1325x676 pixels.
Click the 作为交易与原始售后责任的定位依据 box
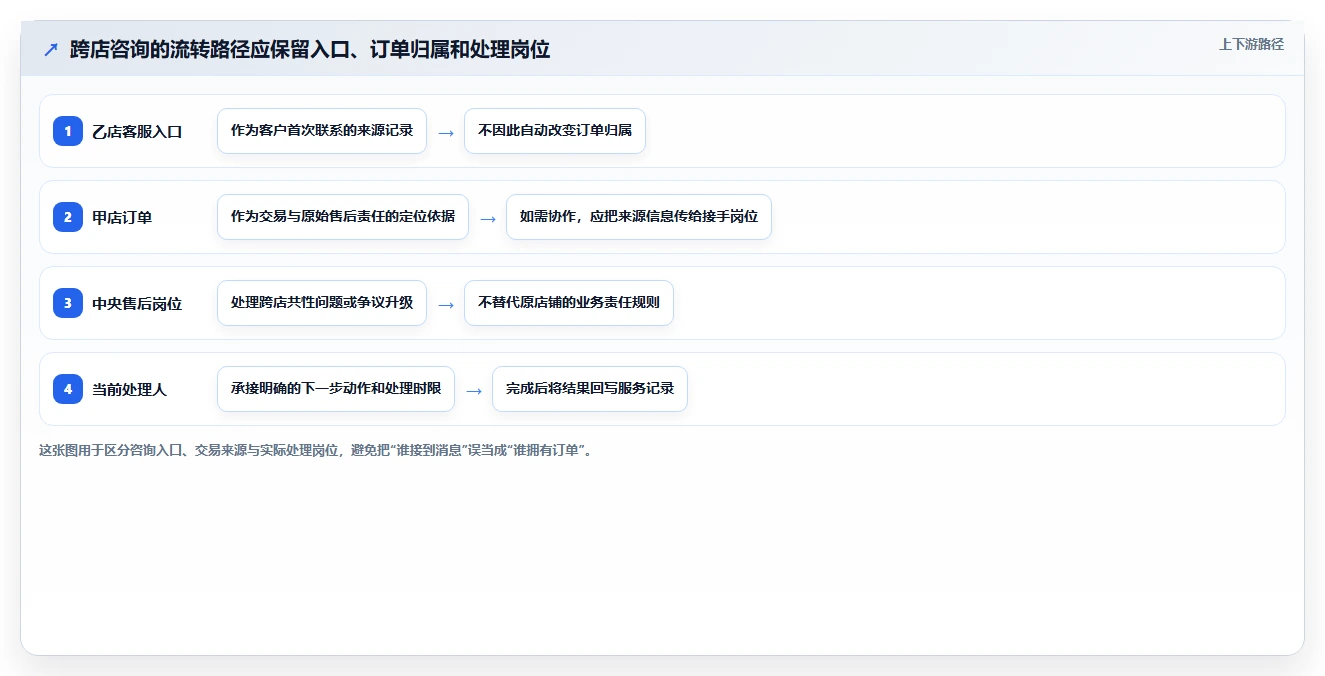click(x=343, y=217)
